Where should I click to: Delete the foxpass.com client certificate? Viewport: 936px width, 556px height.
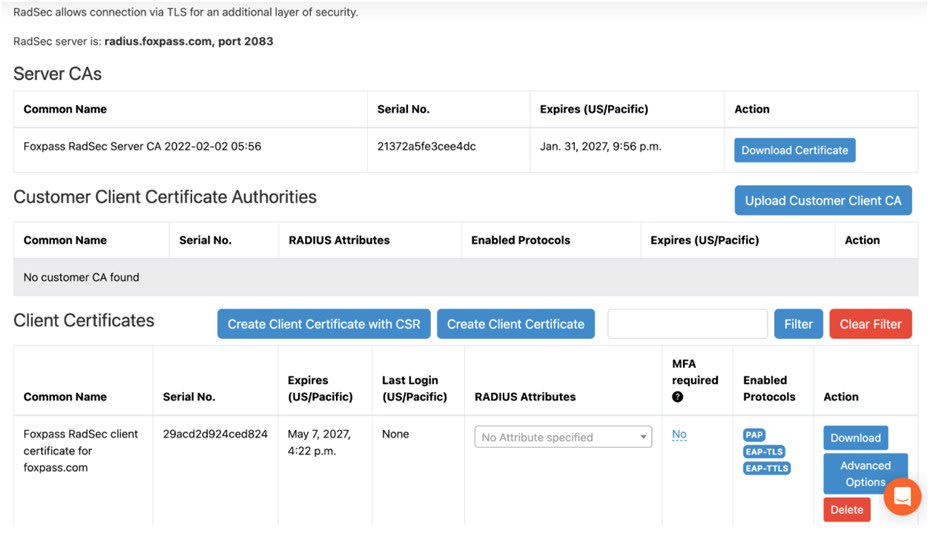(846, 510)
